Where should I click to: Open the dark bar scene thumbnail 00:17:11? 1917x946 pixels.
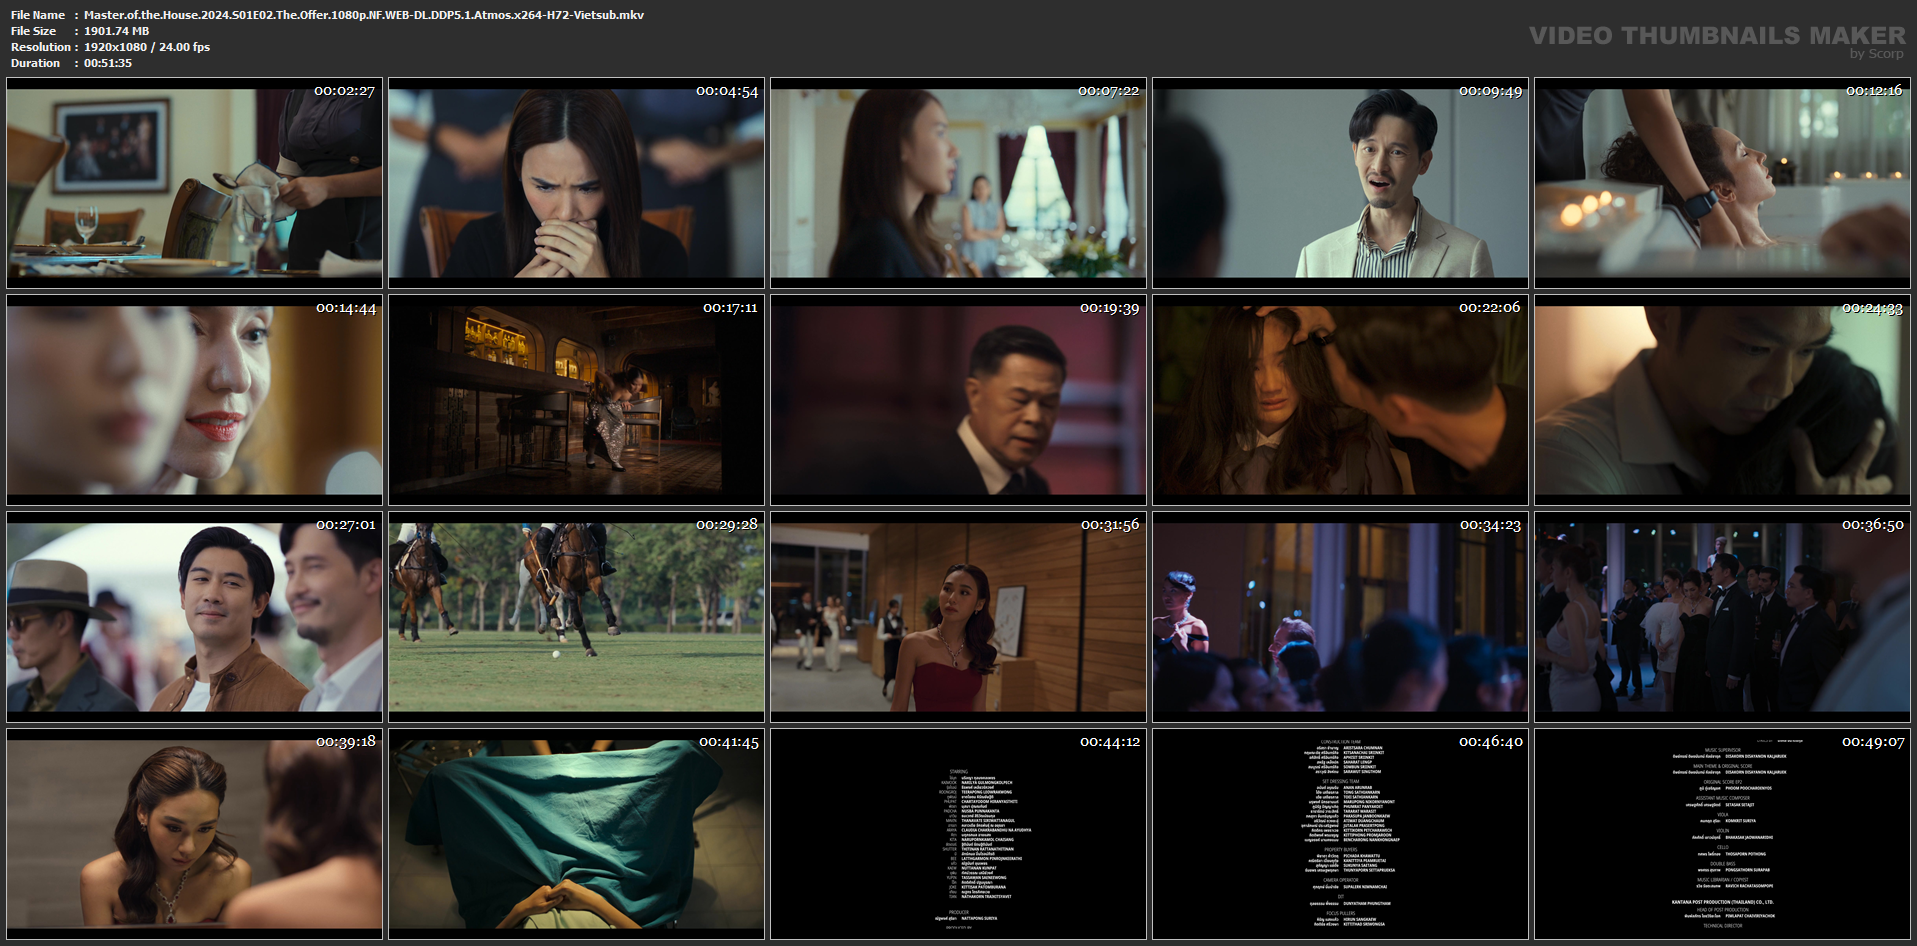click(x=576, y=400)
